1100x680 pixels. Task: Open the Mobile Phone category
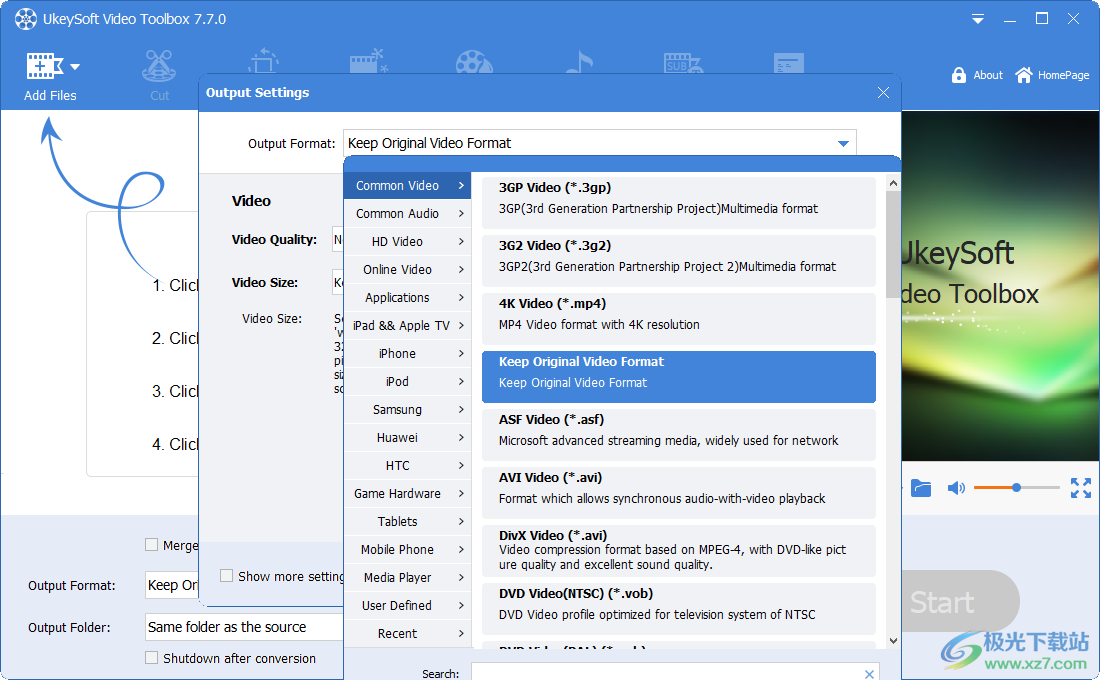click(408, 549)
